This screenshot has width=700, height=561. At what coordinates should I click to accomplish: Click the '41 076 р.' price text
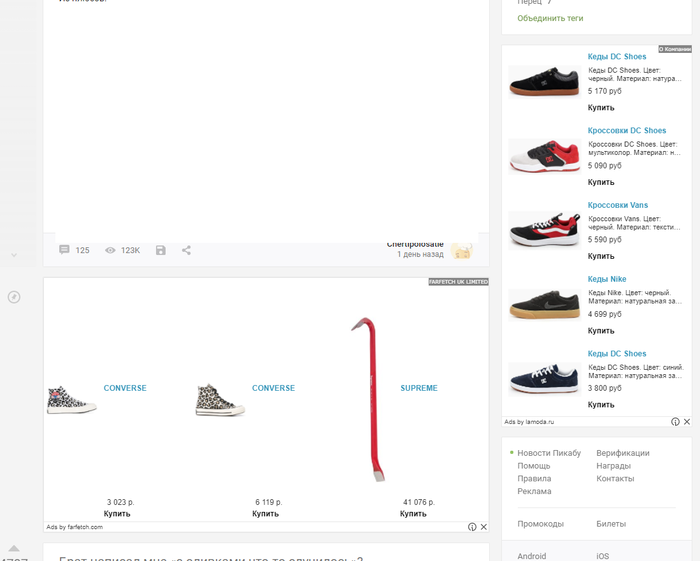coord(418,502)
